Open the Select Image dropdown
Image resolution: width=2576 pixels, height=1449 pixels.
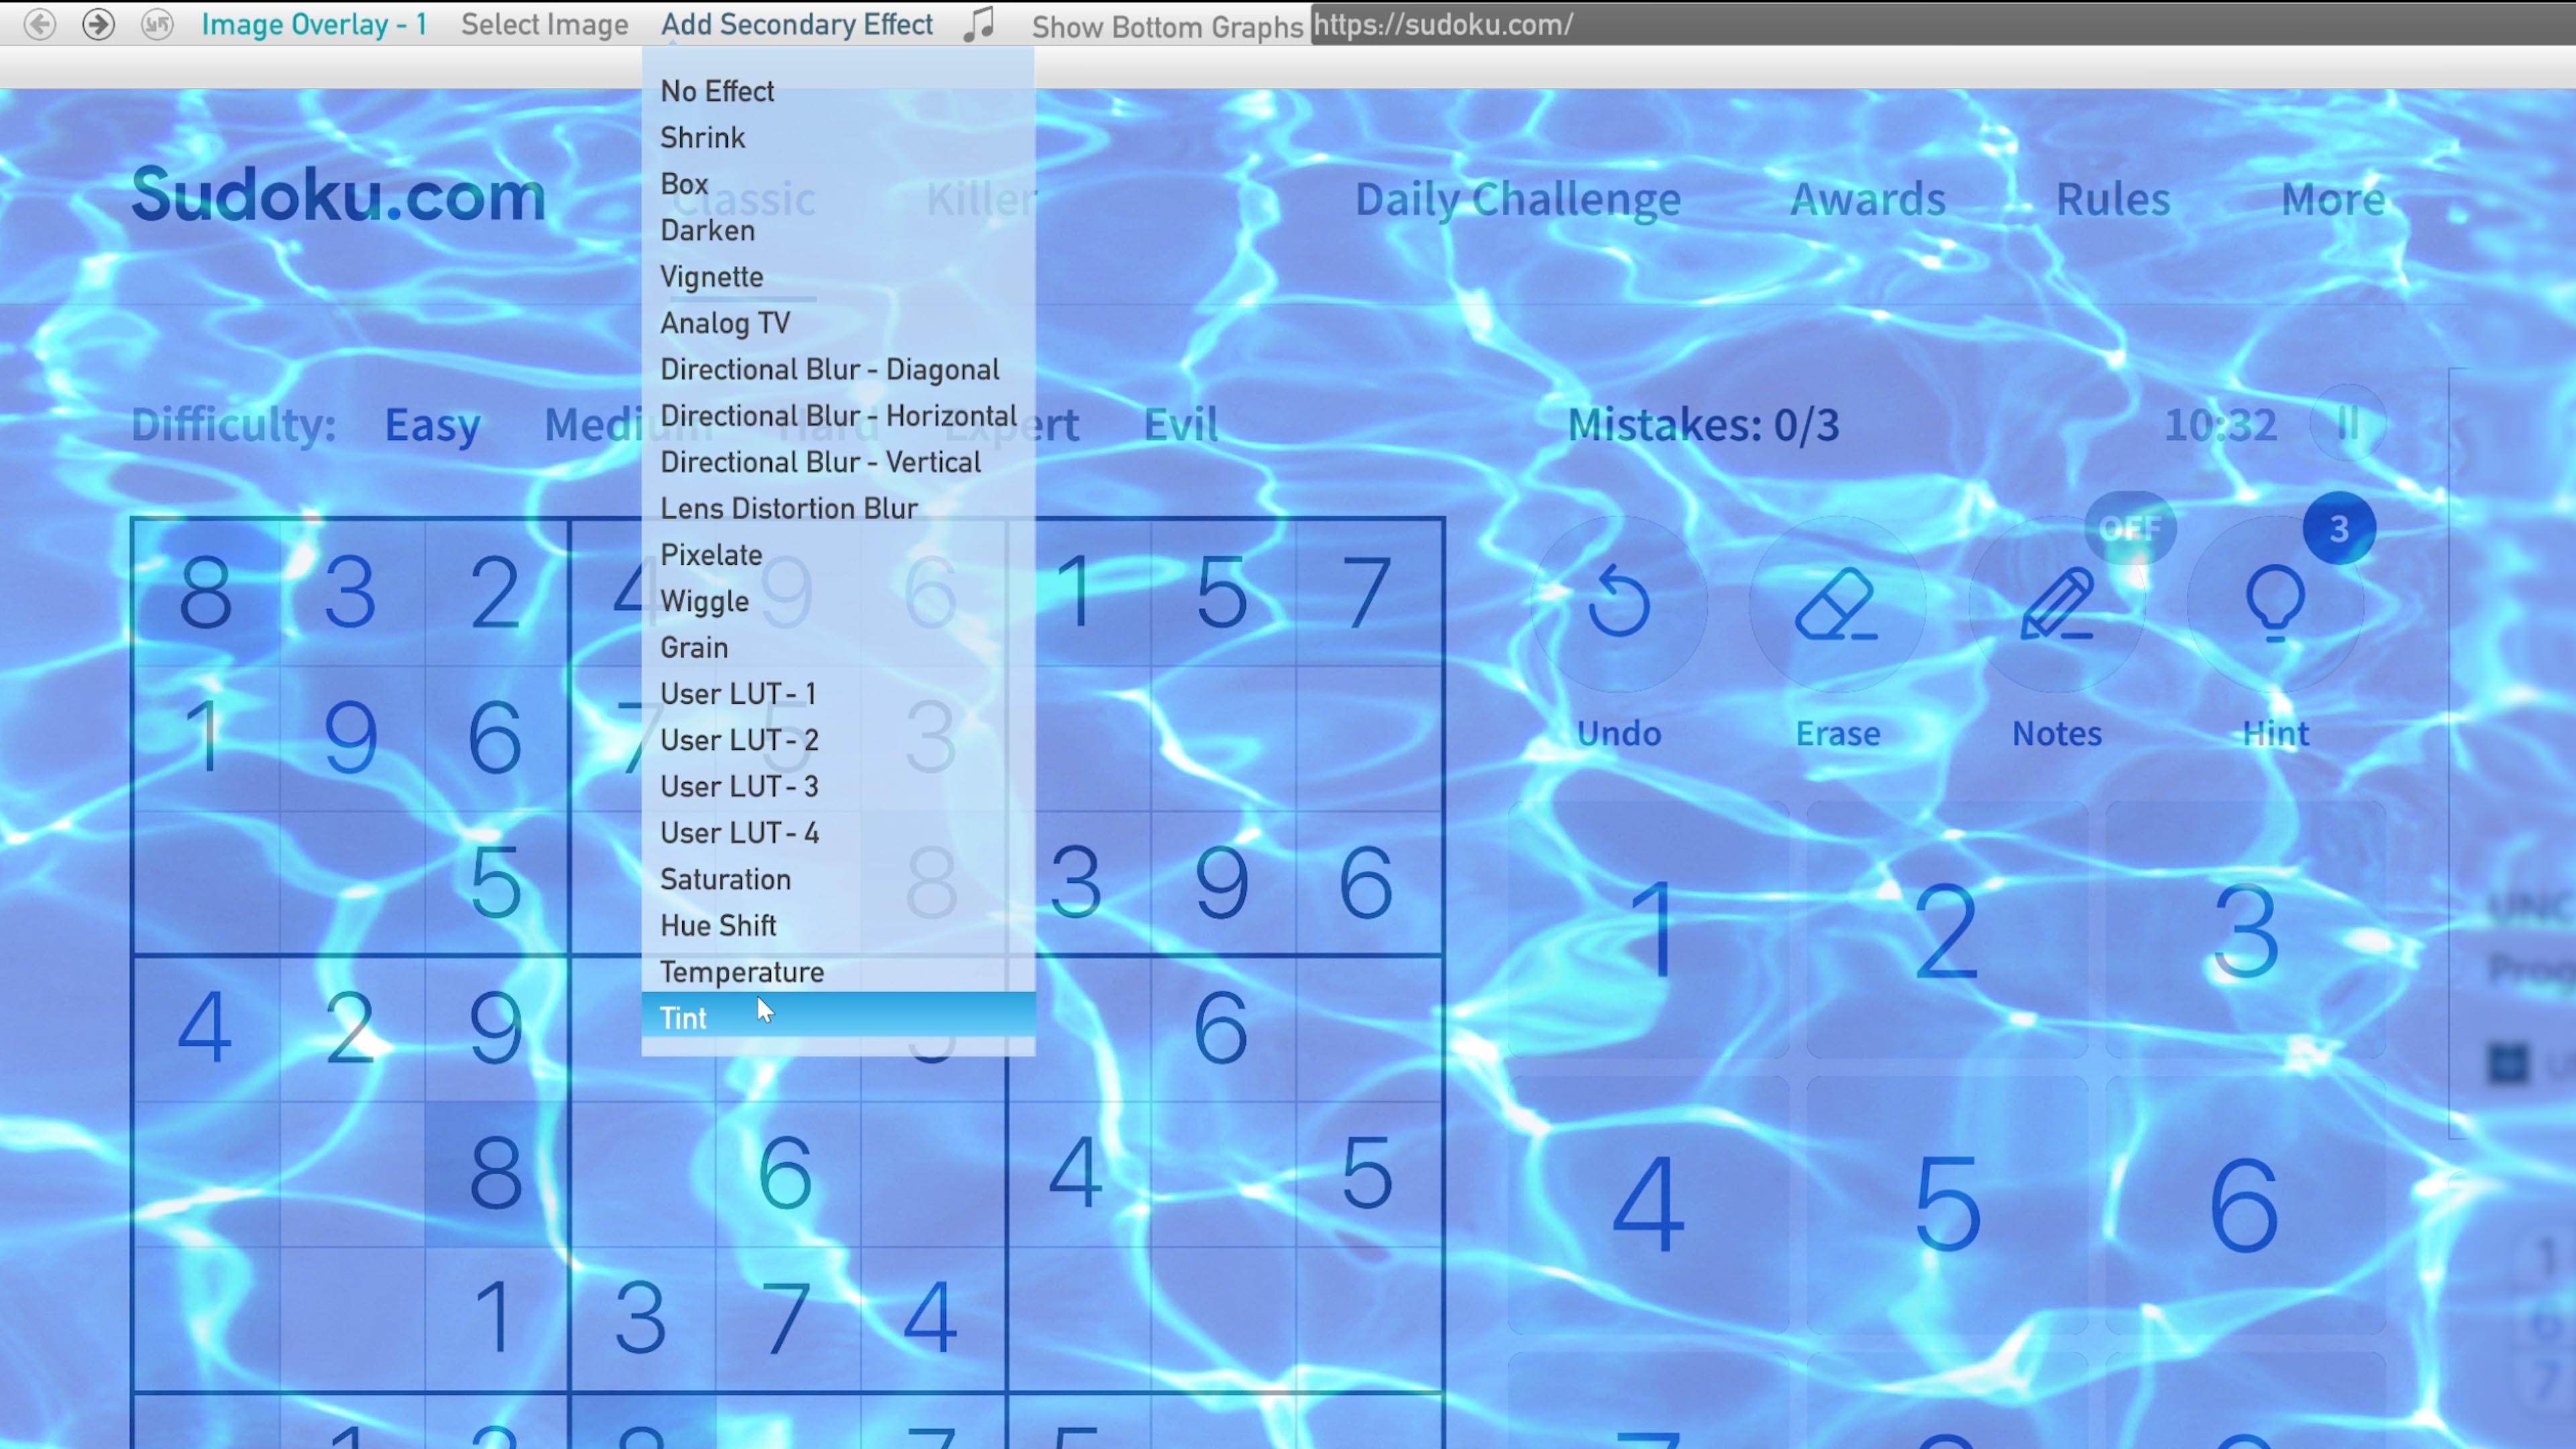click(x=544, y=24)
